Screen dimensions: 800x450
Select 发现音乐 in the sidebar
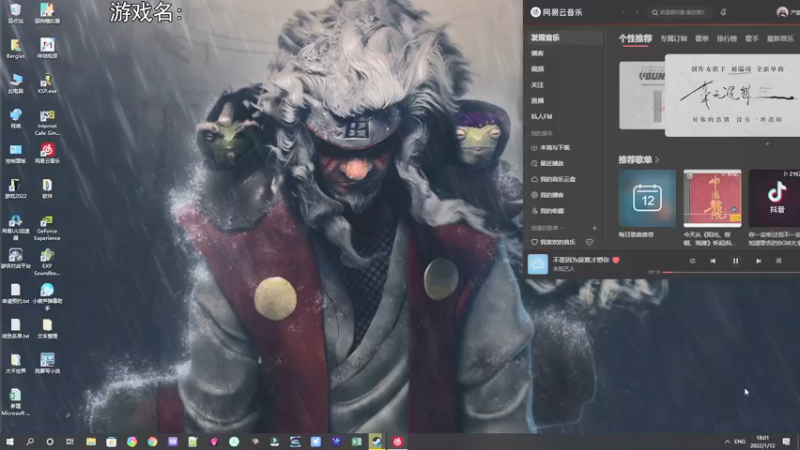(x=564, y=37)
